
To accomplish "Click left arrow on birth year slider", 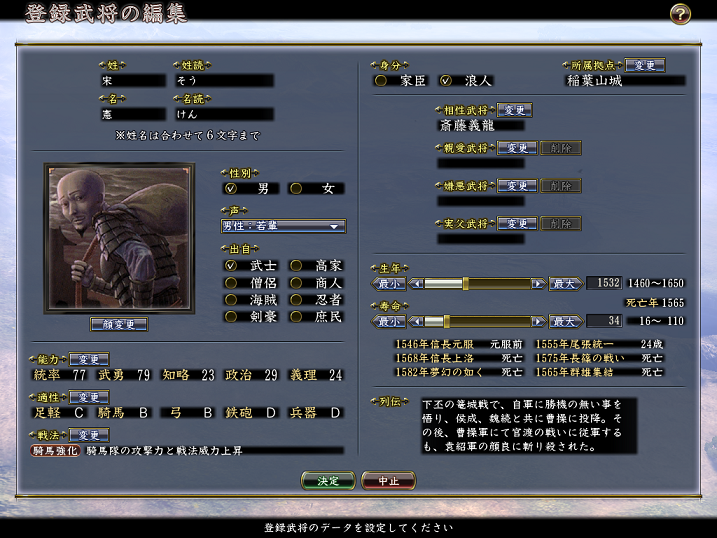I will coord(416,284).
